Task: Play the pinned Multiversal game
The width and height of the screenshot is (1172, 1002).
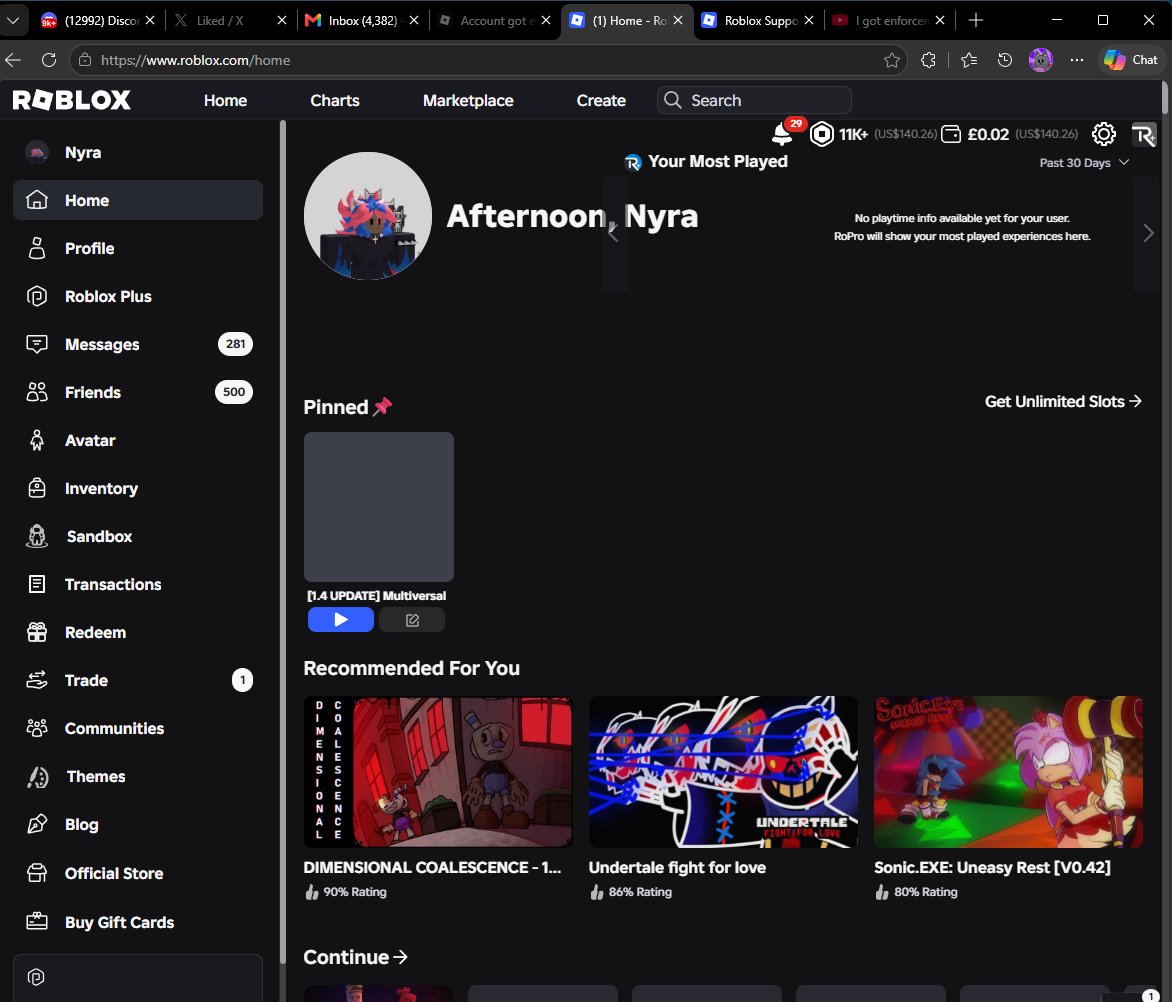Action: click(341, 619)
